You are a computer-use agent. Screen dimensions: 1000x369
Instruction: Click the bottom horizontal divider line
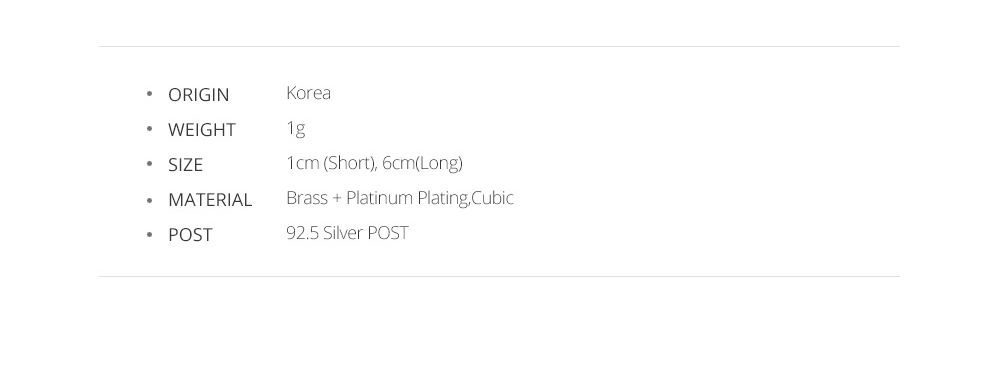499,277
